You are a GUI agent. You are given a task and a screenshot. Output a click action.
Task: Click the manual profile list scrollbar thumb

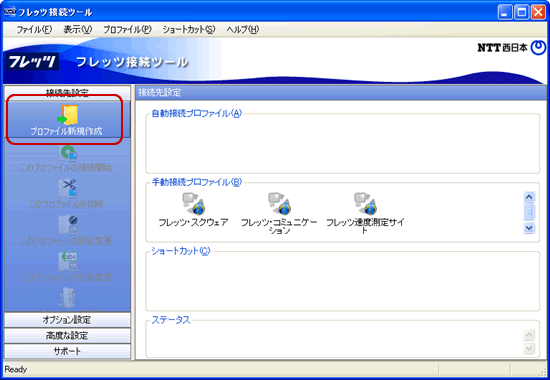point(529,212)
